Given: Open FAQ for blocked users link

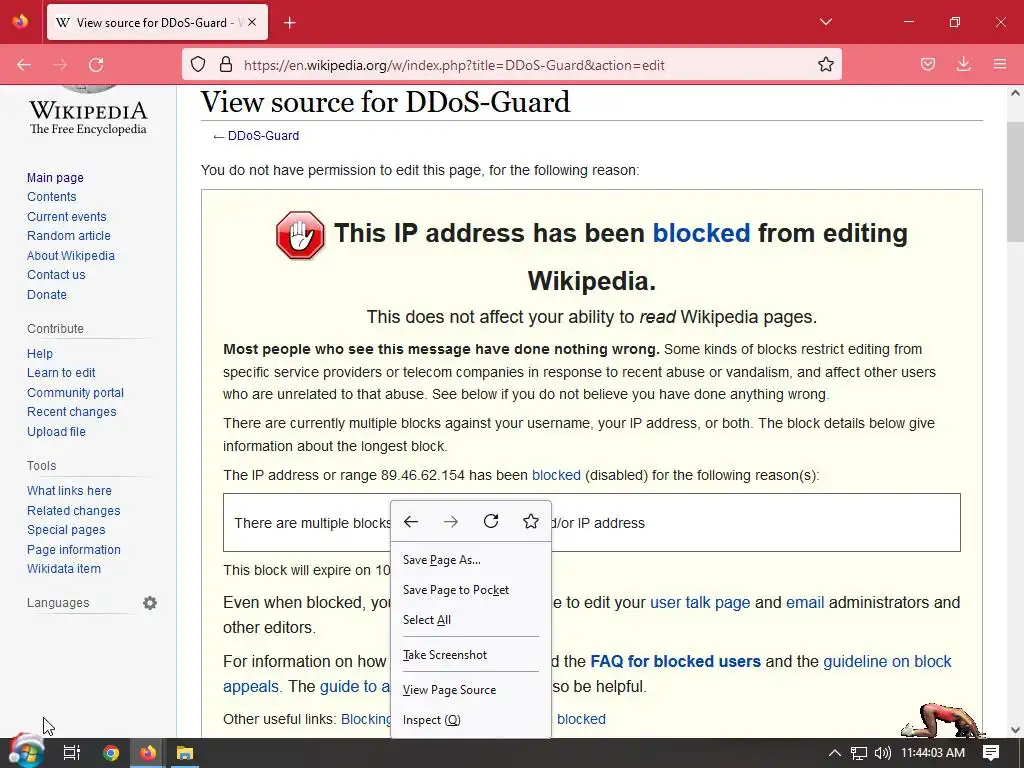Looking at the screenshot, I should click(x=675, y=662).
